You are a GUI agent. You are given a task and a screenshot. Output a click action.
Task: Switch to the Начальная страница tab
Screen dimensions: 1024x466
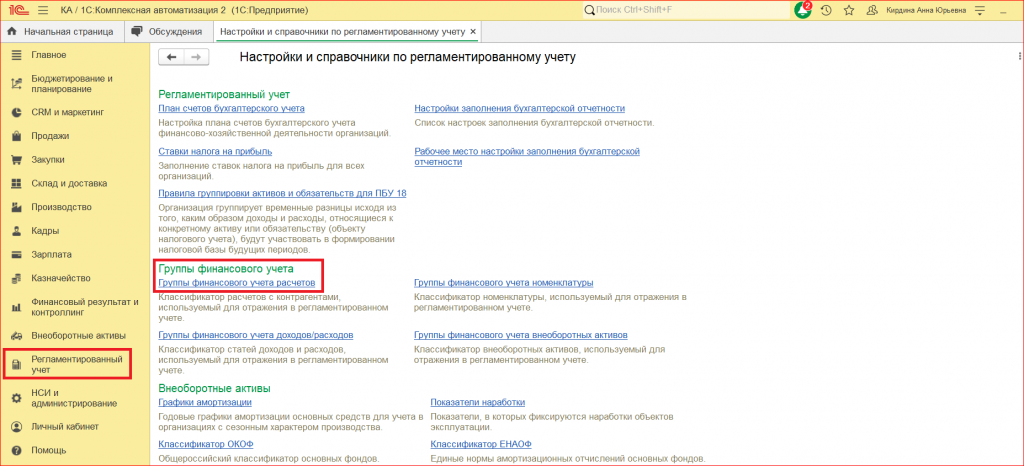click(x=60, y=31)
